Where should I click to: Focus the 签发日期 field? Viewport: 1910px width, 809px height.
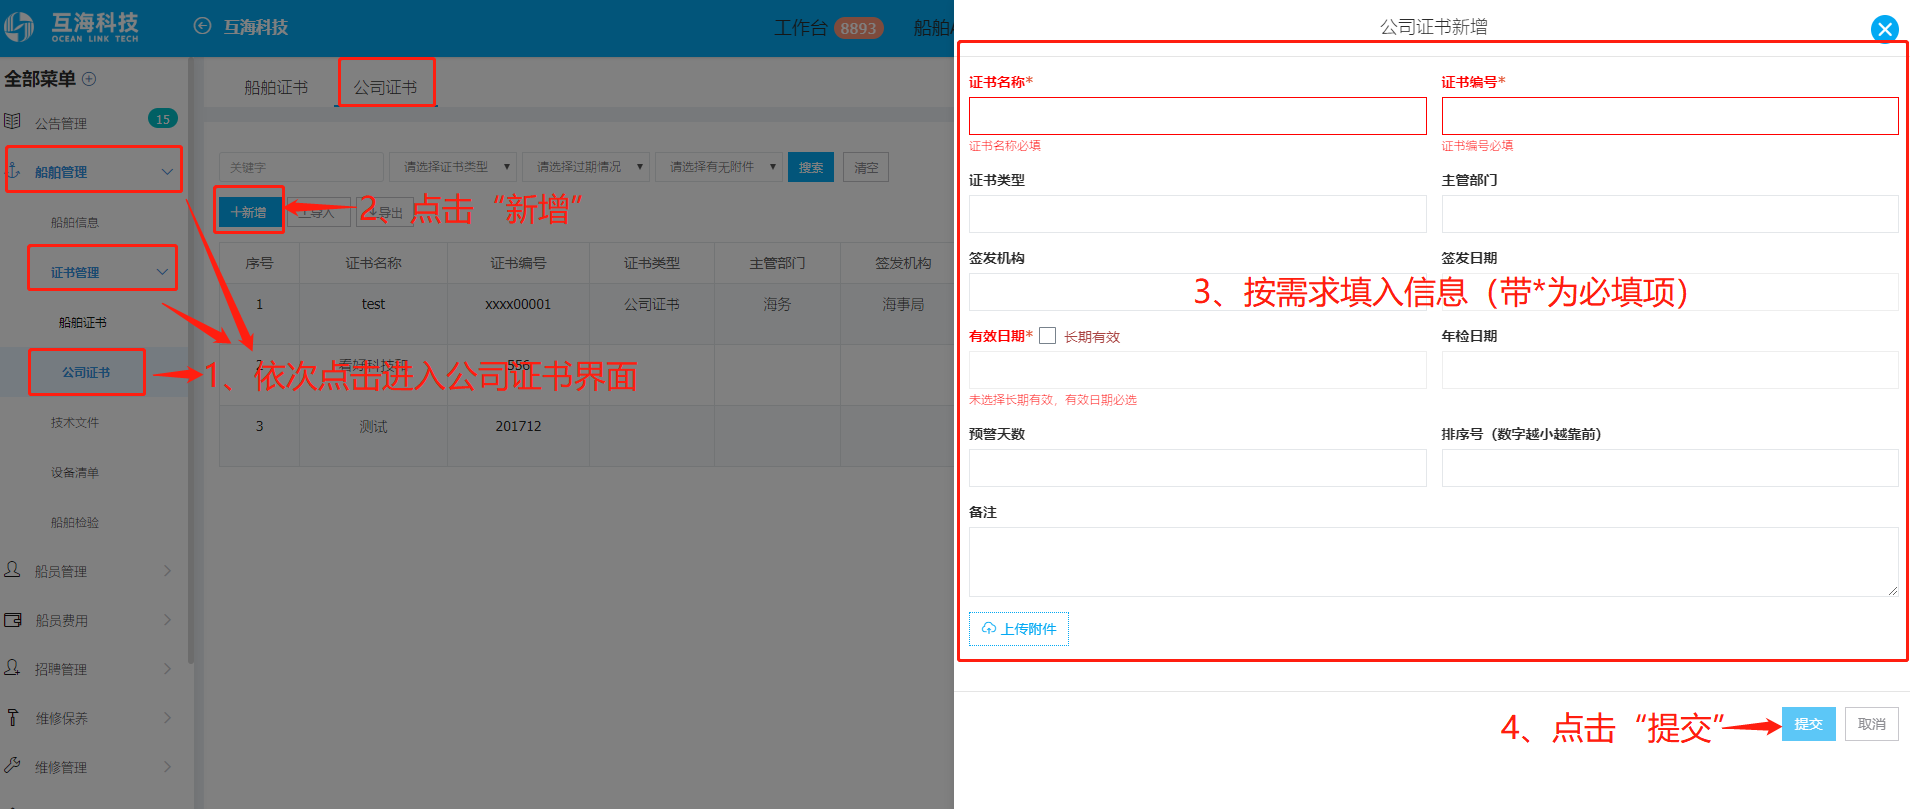(1670, 292)
